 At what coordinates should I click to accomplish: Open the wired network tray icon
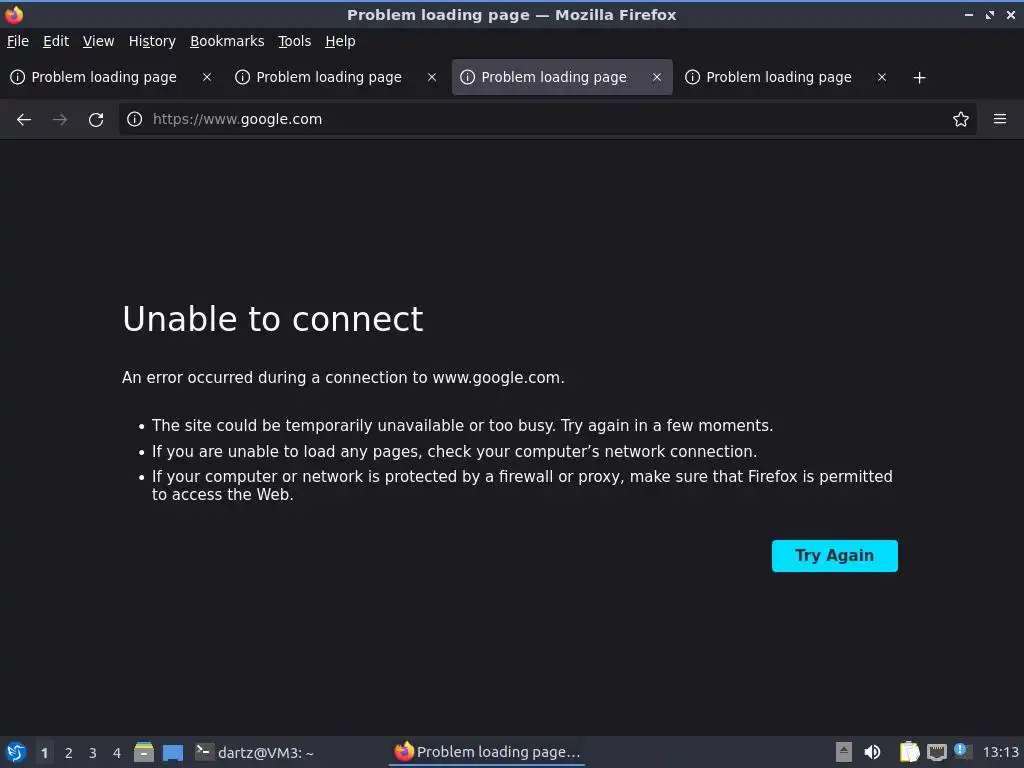936,752
